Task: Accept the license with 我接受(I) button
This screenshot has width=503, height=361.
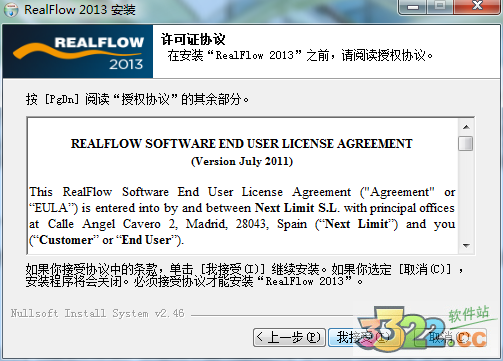Action: [x=365, y=337]
